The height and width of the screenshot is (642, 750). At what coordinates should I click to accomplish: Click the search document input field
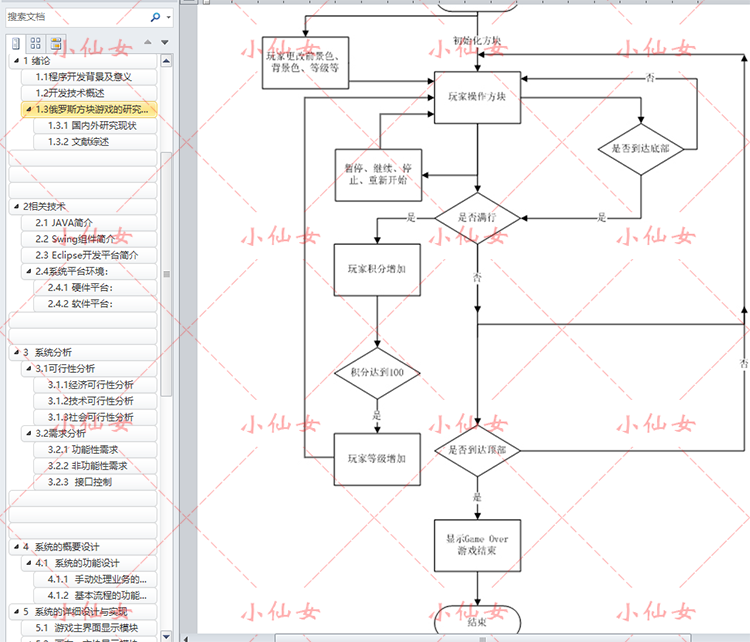pos(77,17)
